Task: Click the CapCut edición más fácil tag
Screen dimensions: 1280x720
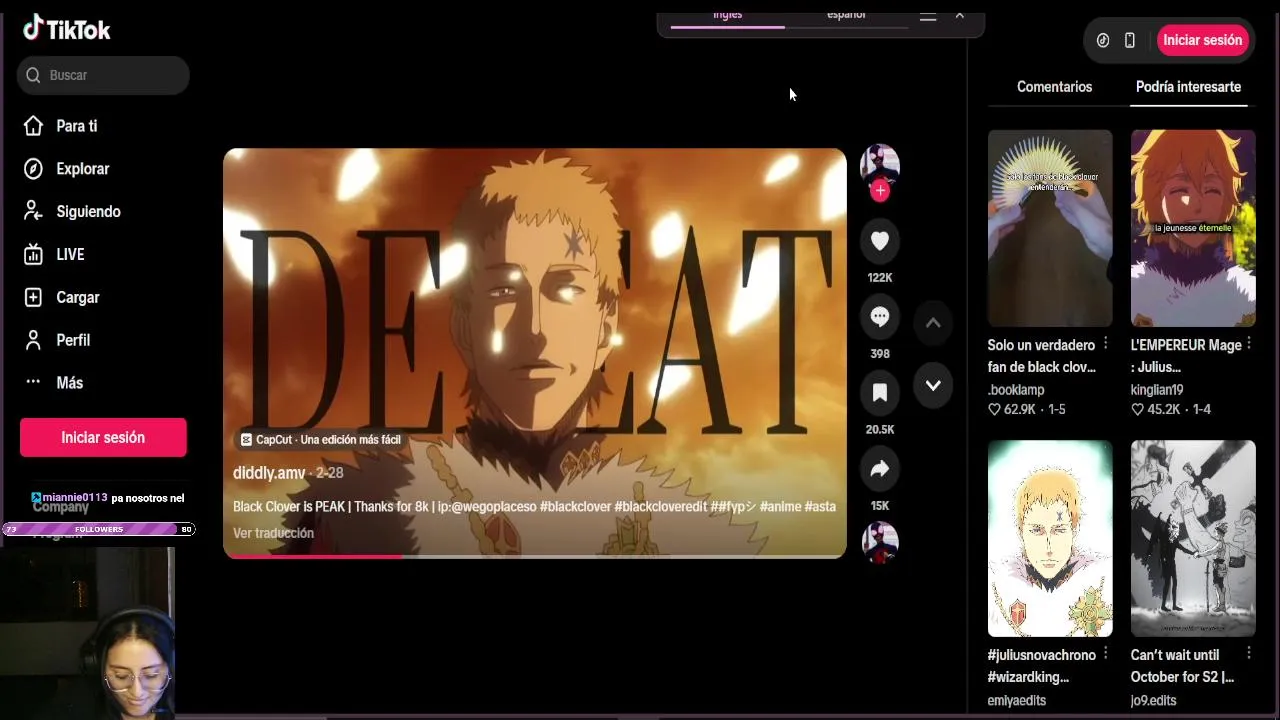Action: [320, 440]
